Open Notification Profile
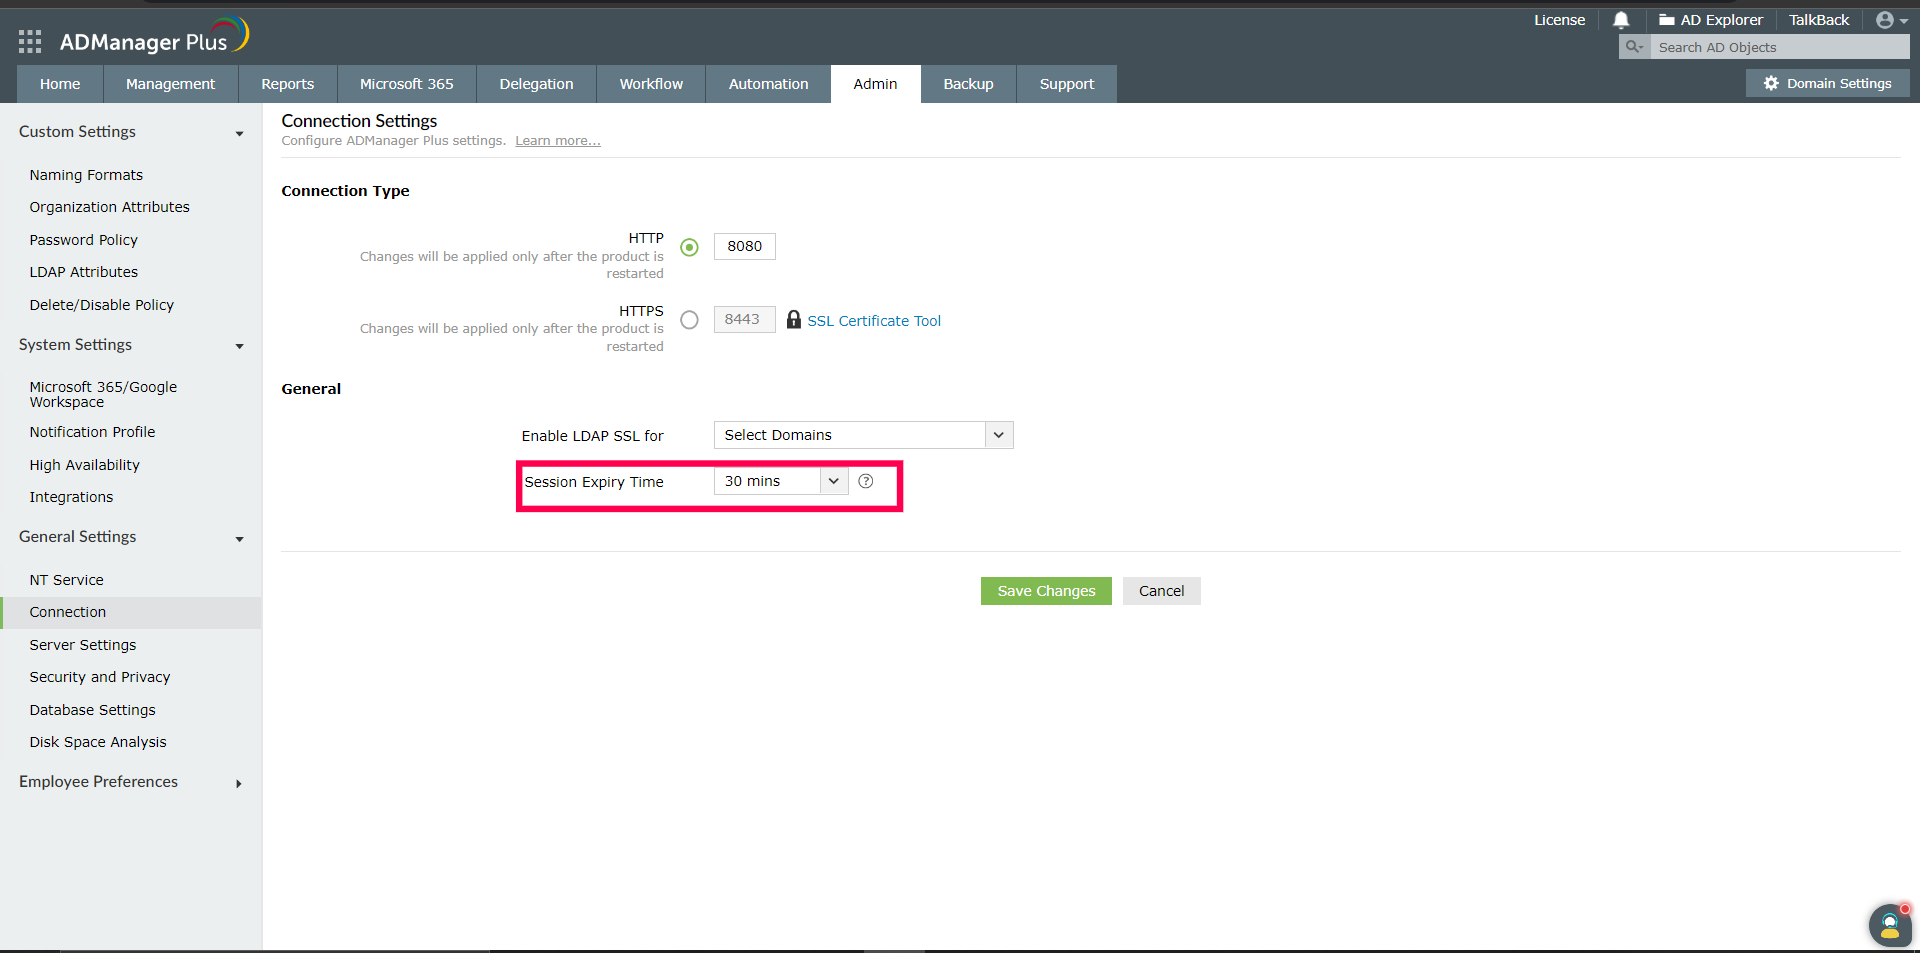The image size is (1920, 953). (x=92, y=432)
